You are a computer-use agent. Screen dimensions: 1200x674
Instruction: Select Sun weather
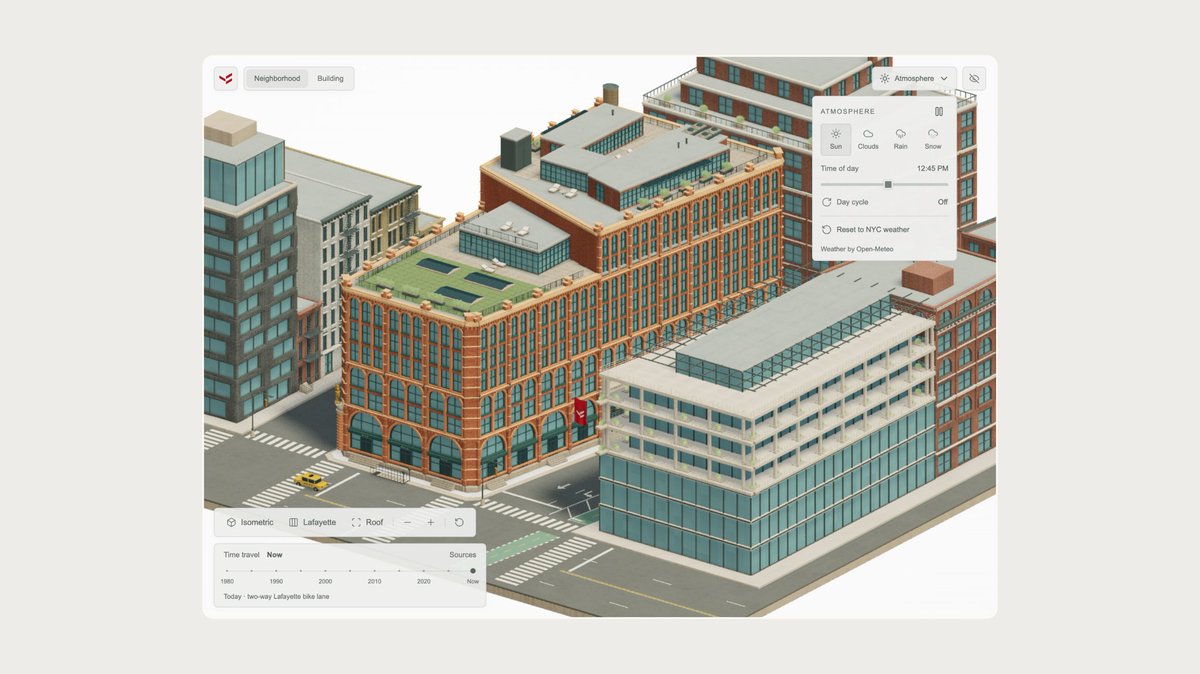[836, 139]
